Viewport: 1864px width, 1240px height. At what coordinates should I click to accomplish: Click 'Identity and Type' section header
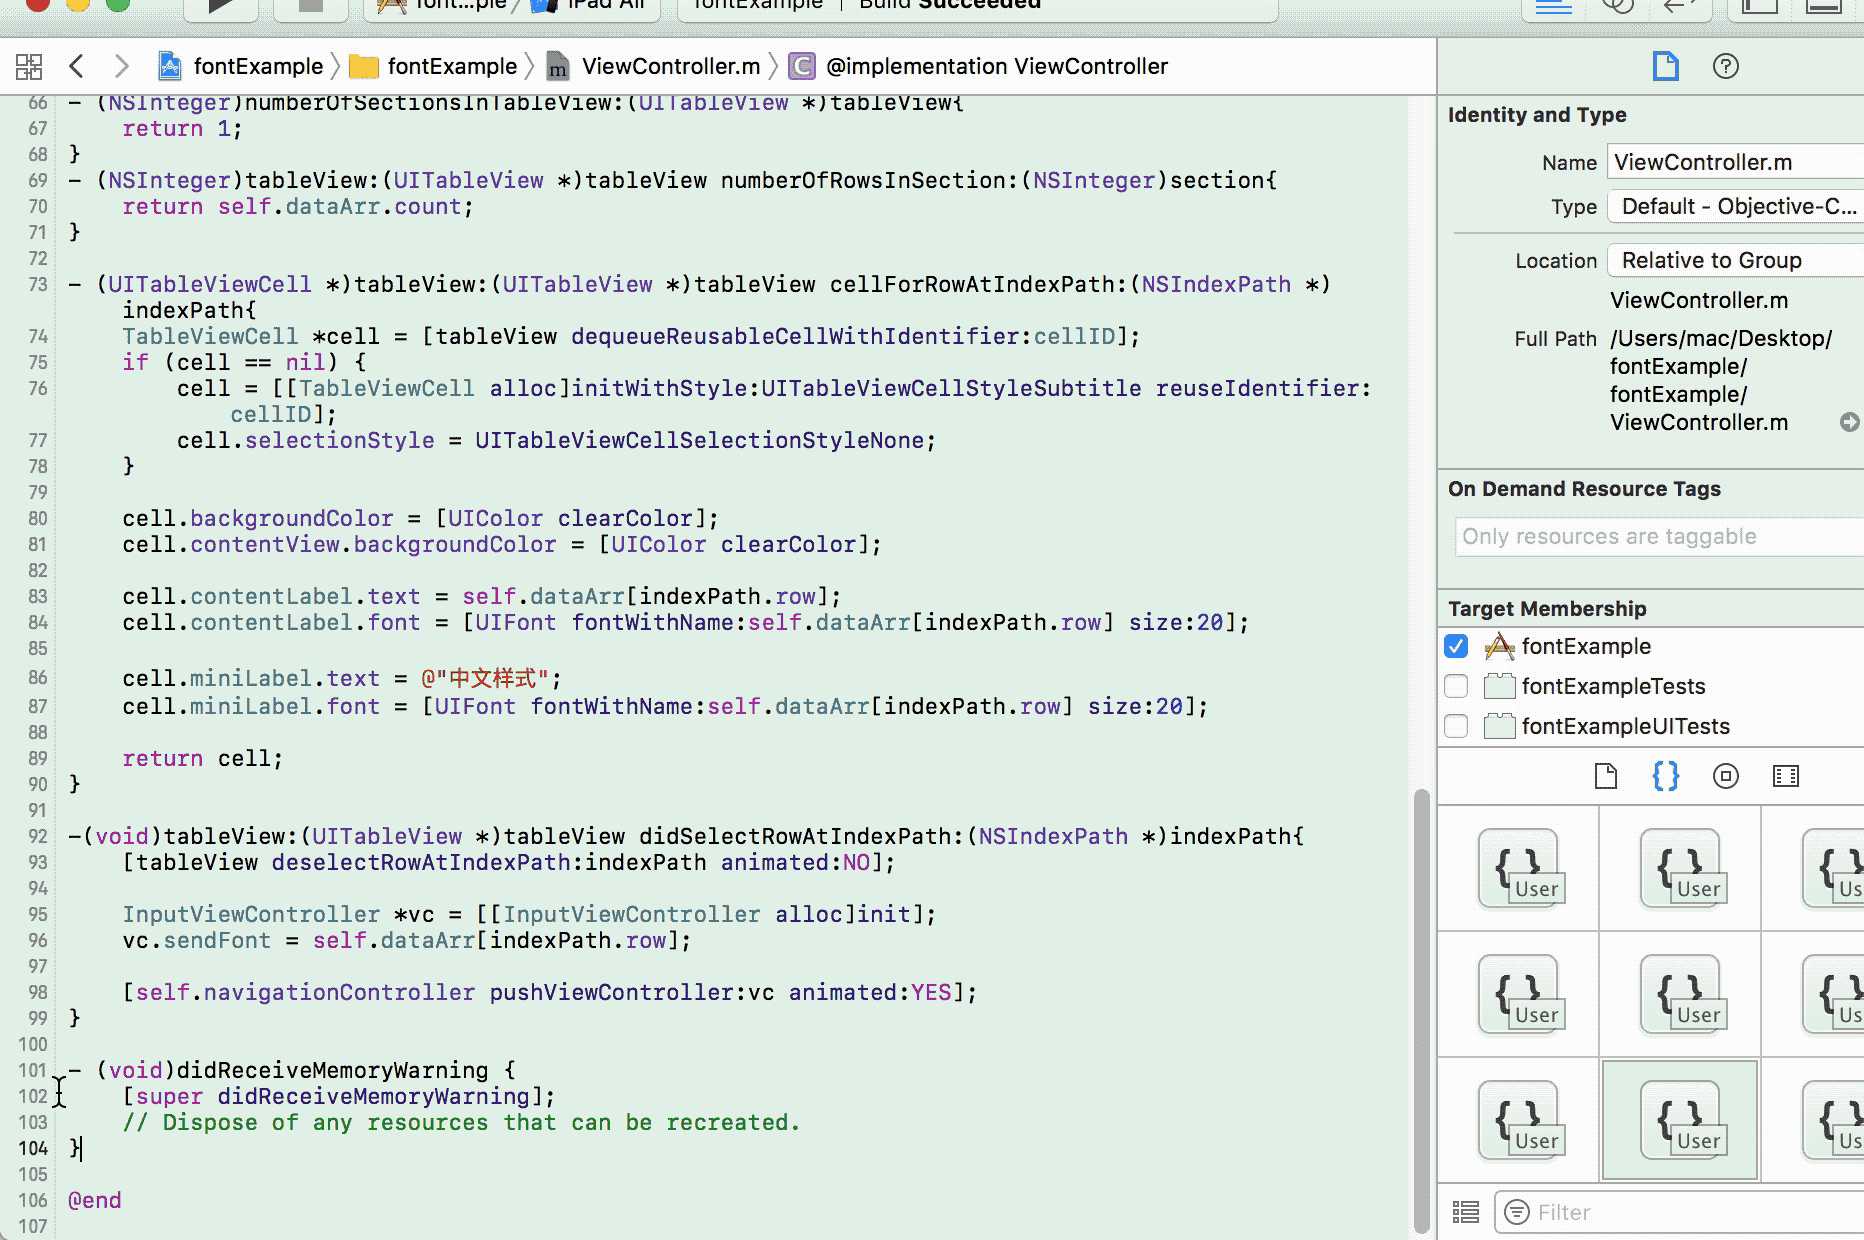point(1537,114)
